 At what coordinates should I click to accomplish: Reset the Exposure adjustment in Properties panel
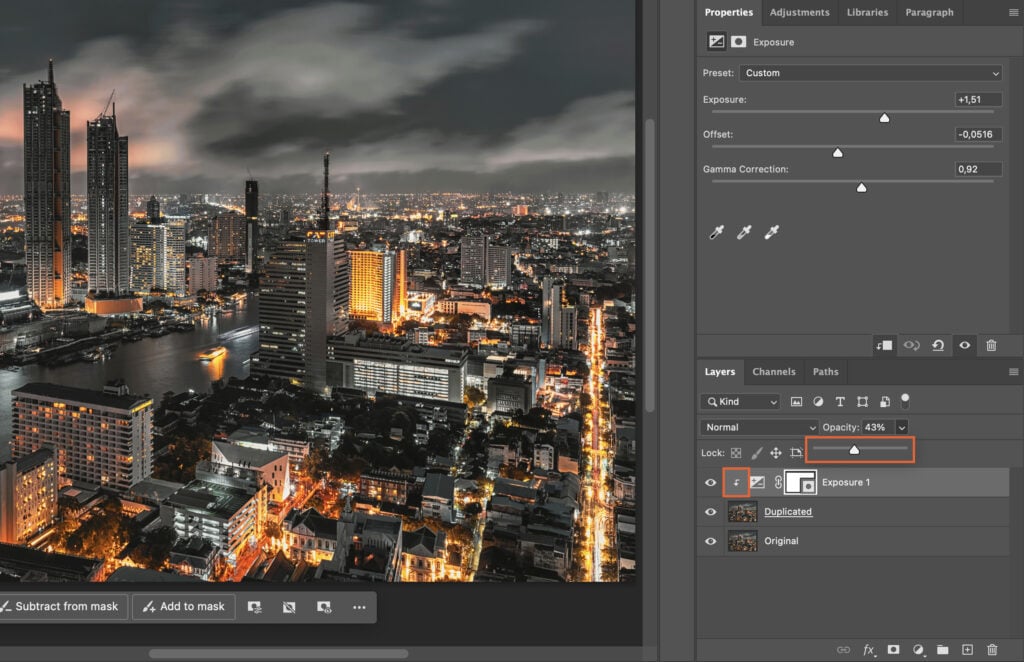[938, 345]
